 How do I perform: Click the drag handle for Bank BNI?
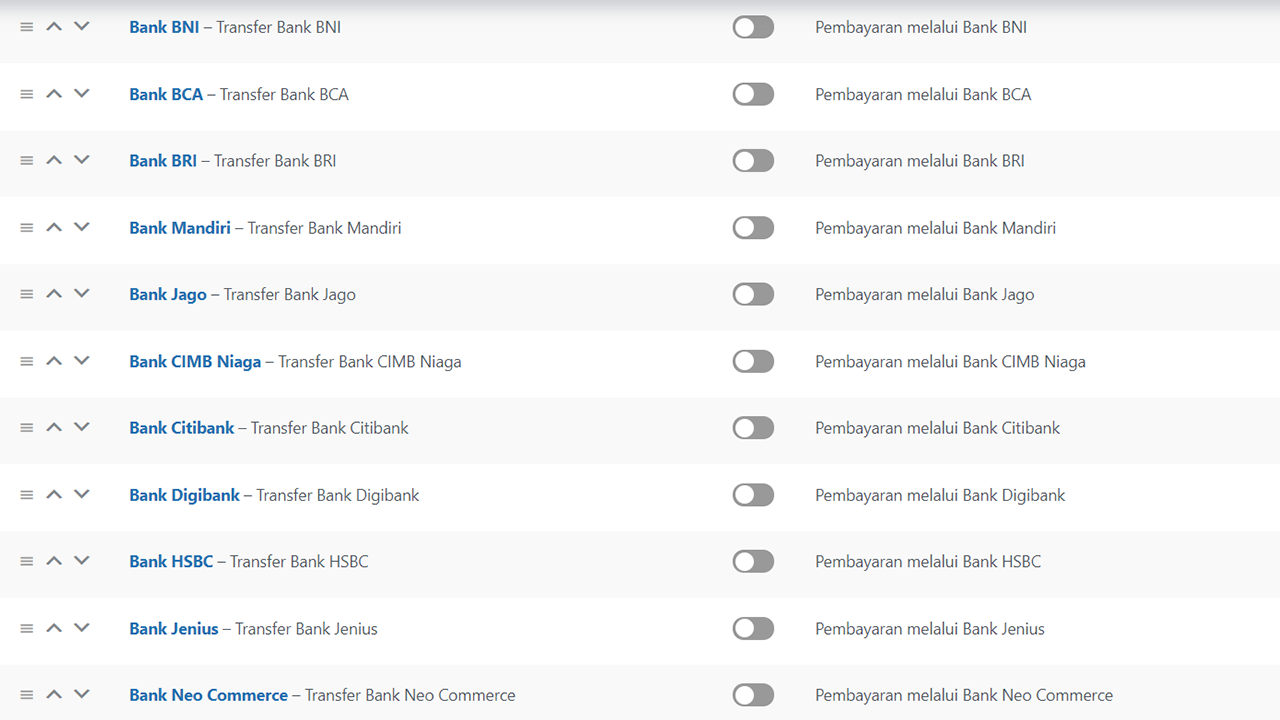click(x=27, y=27)
